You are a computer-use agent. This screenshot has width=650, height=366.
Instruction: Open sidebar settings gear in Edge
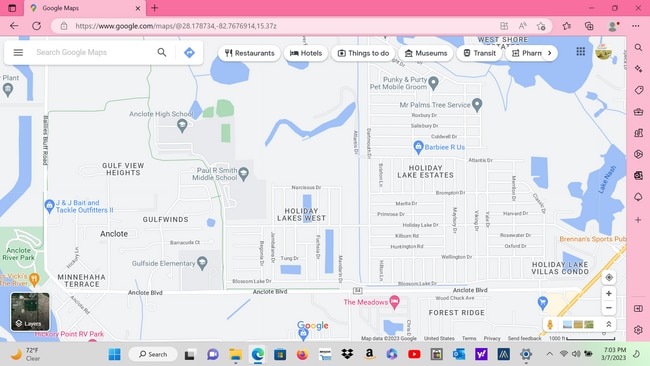tap(638, 330)
